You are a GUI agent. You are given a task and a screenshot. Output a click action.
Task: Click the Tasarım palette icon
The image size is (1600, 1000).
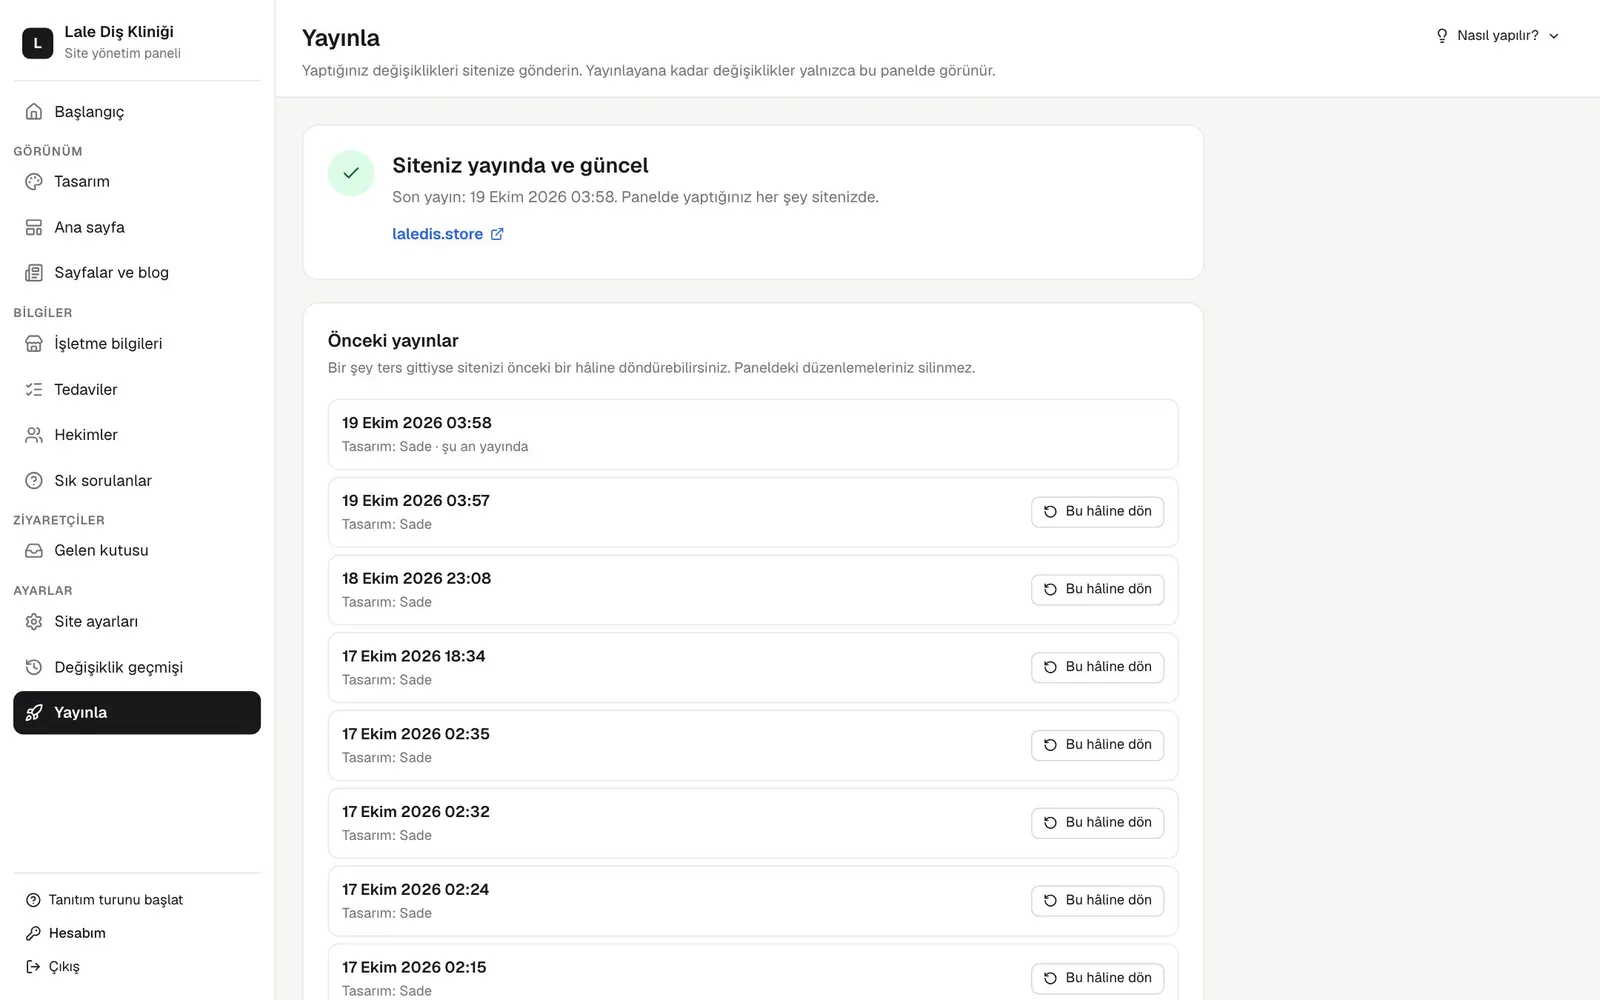(34, 182)
